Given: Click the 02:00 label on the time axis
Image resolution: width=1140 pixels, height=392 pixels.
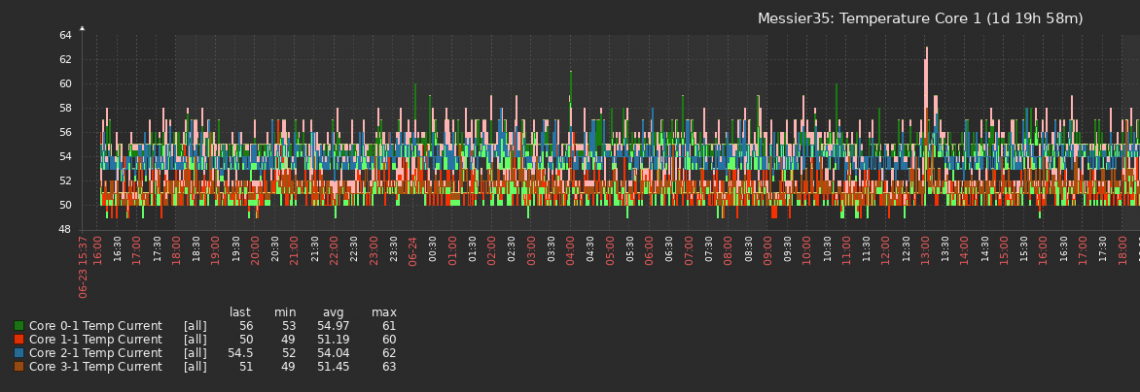Looking at the screenshot, I should pos(491,250).
